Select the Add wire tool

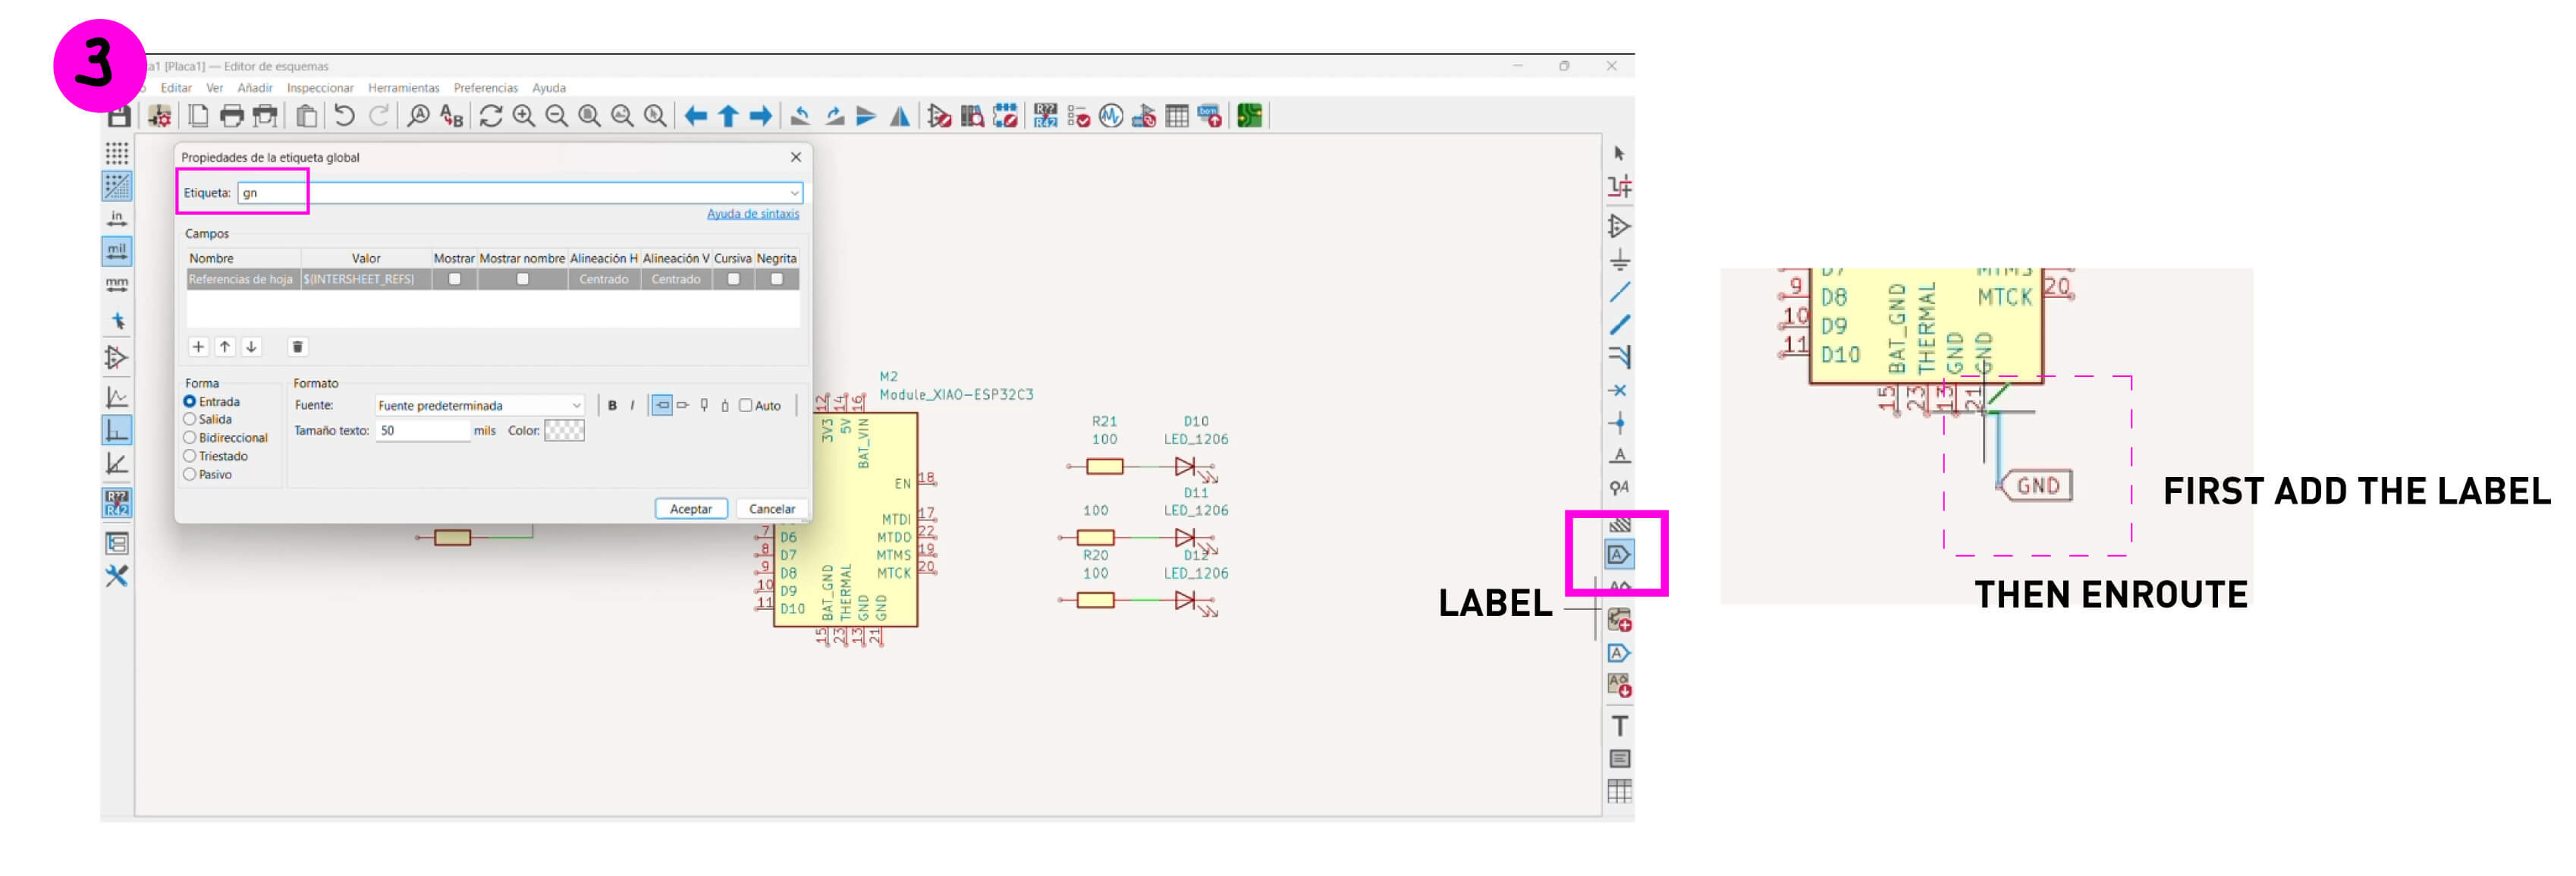pyautogui.click(x=1619, y=292)
